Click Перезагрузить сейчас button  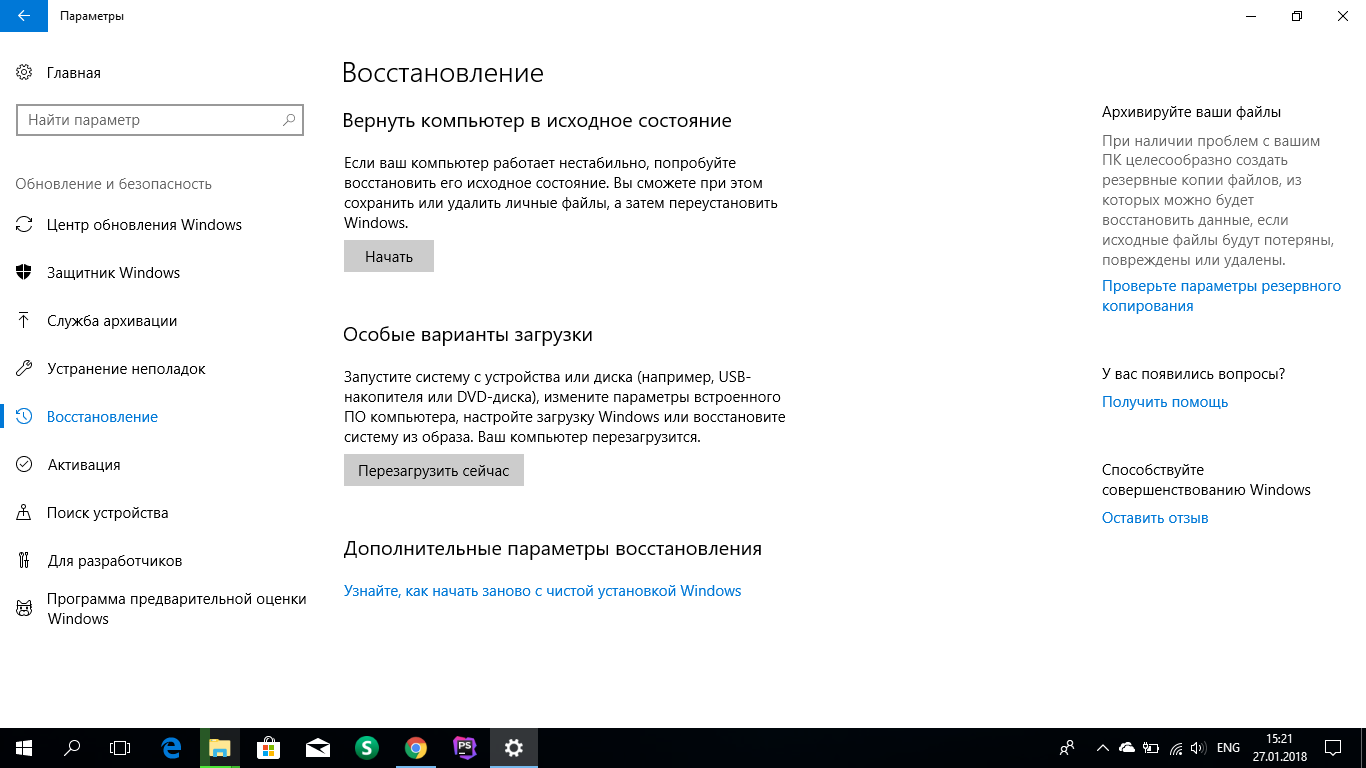[434, 471]
